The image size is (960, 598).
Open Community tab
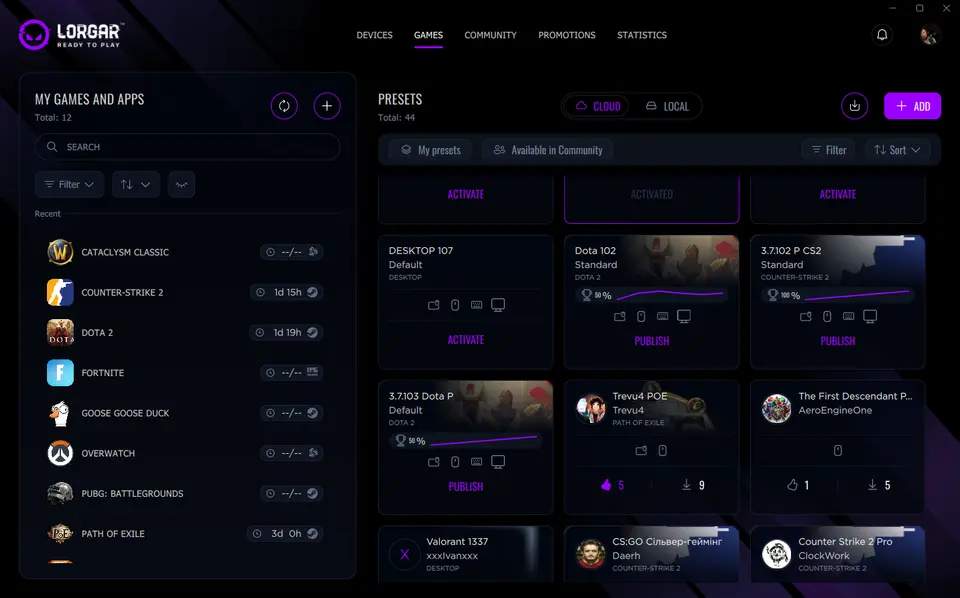[x=490, y=35]
